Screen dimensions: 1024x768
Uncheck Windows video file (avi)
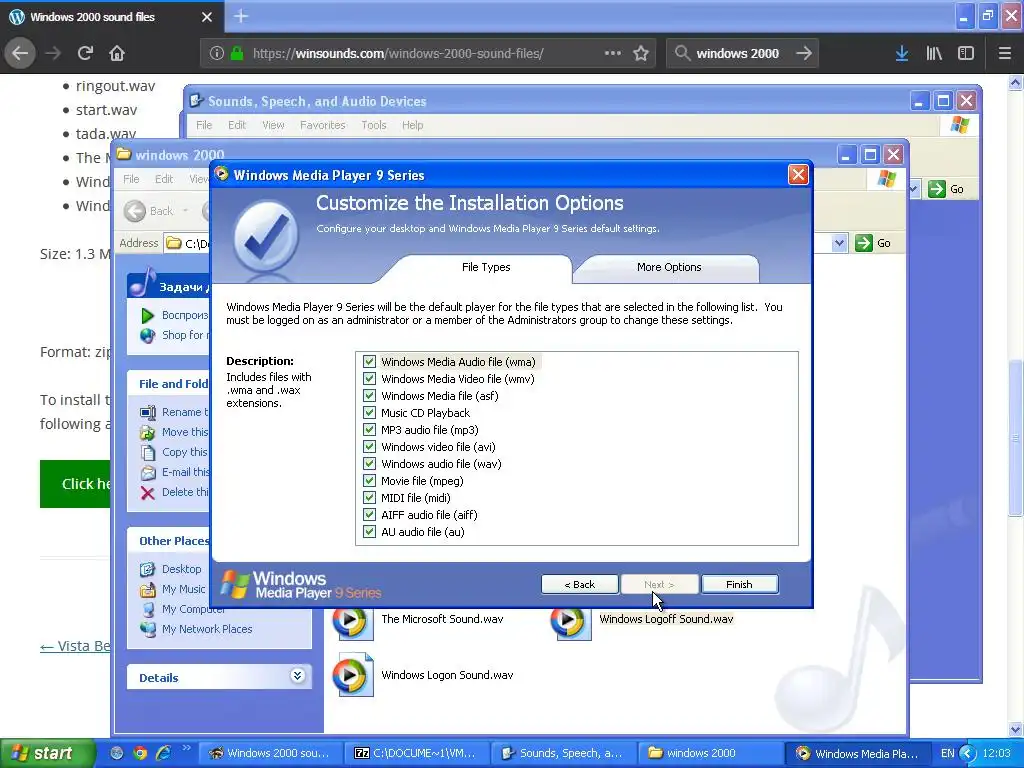(370, 447)
